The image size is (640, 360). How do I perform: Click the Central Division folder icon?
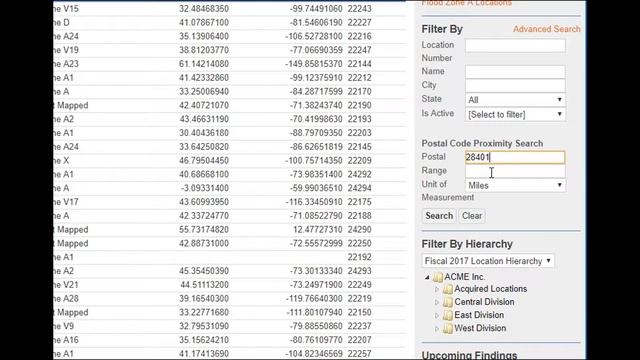click(x=448, y=302)
